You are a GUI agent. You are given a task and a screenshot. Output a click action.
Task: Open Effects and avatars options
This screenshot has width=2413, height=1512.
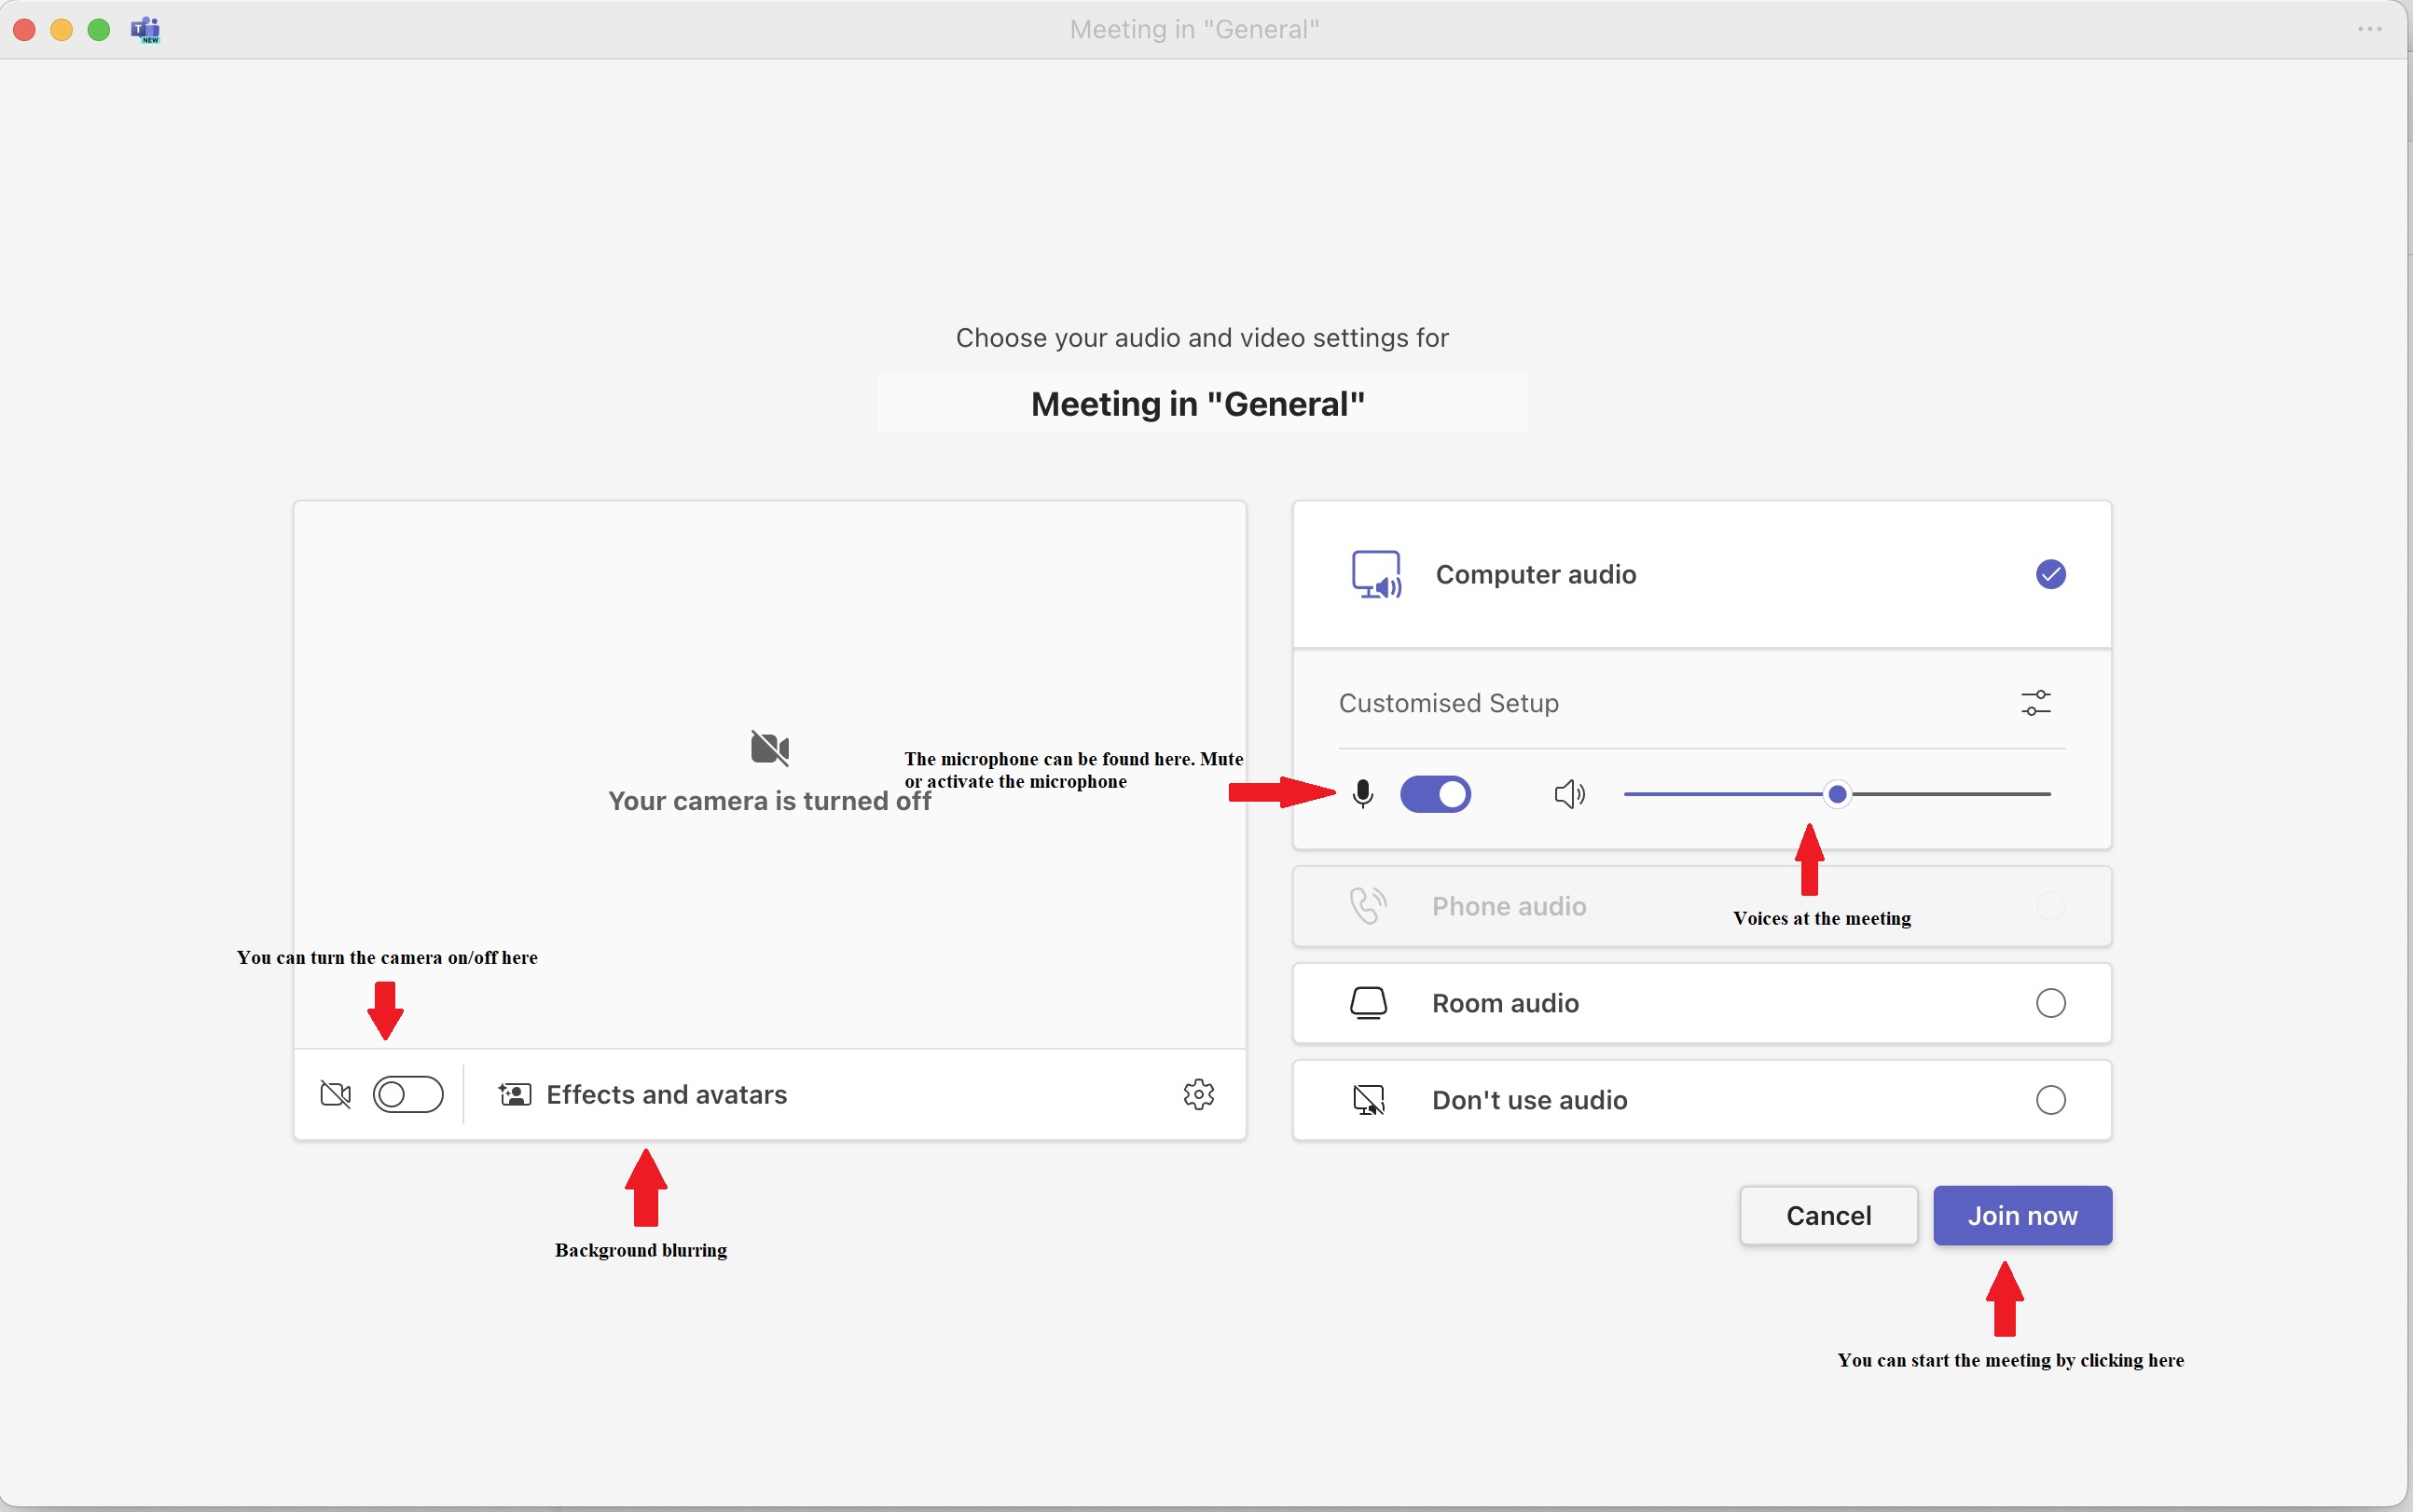click(666, 1094)
